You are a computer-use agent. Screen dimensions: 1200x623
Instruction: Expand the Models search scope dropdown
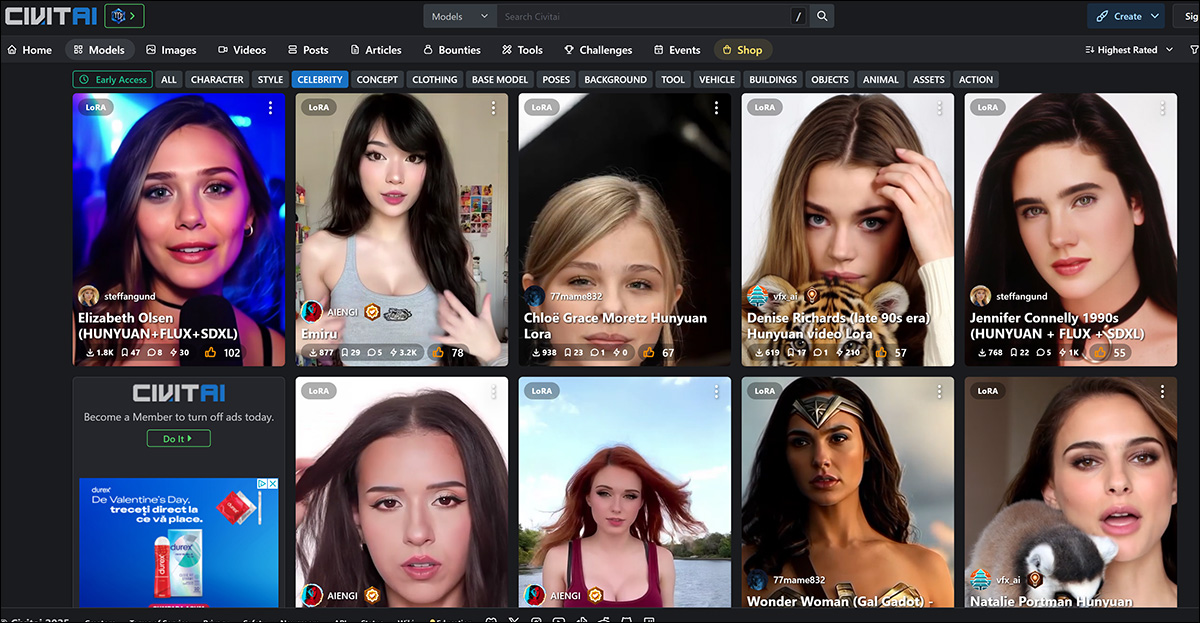click(459, 16)
